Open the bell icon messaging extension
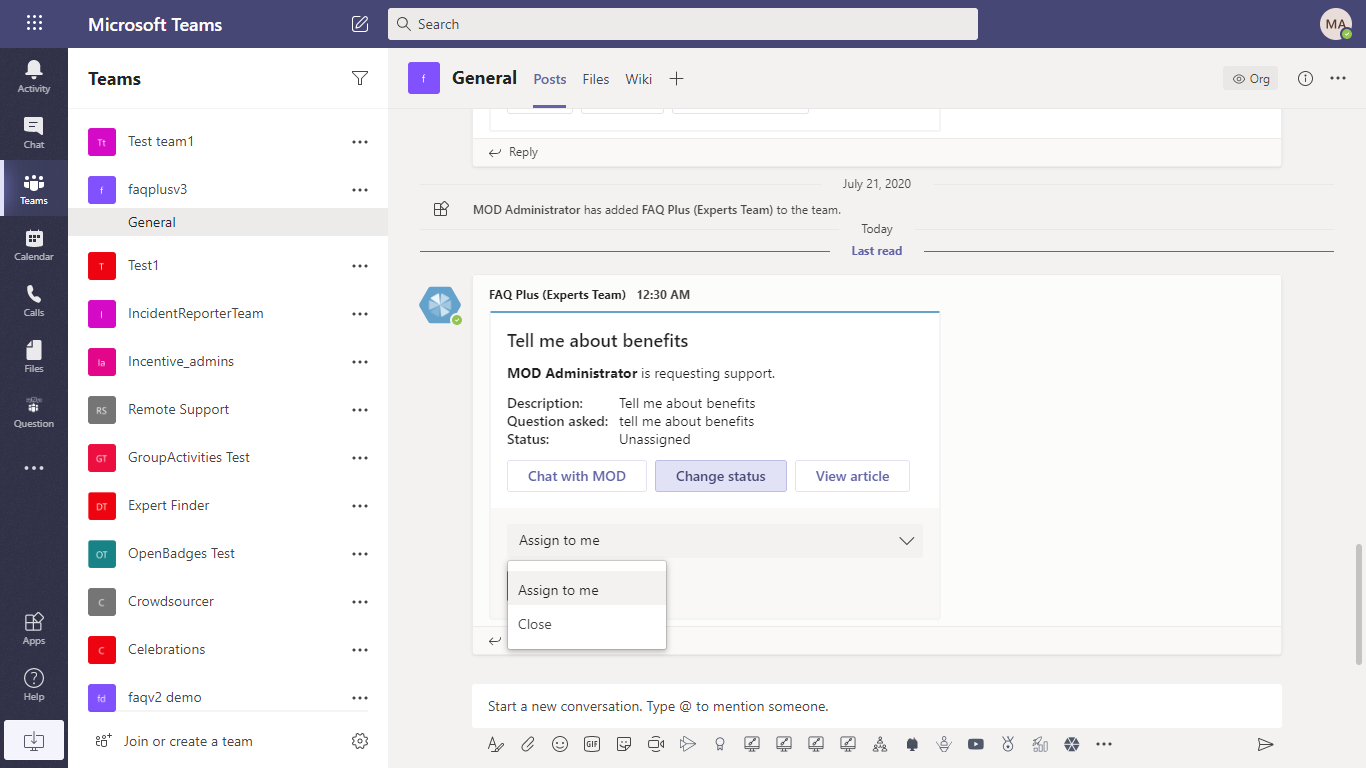Image resolution: width=1366 pixels, height=768 pixels. [x=912, y=744]
